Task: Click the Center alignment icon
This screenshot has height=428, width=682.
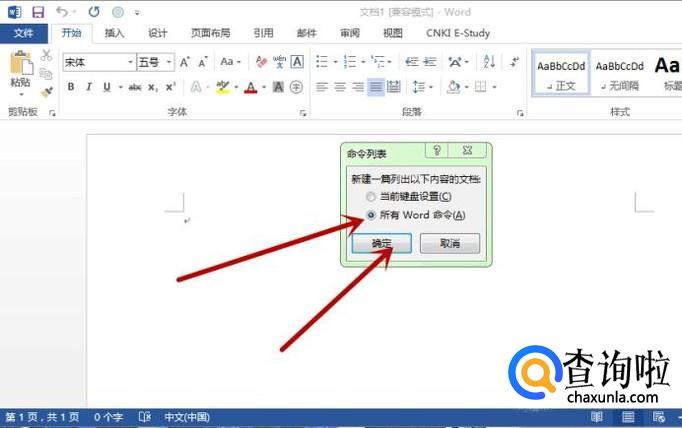Action: [x=340, y=87]
